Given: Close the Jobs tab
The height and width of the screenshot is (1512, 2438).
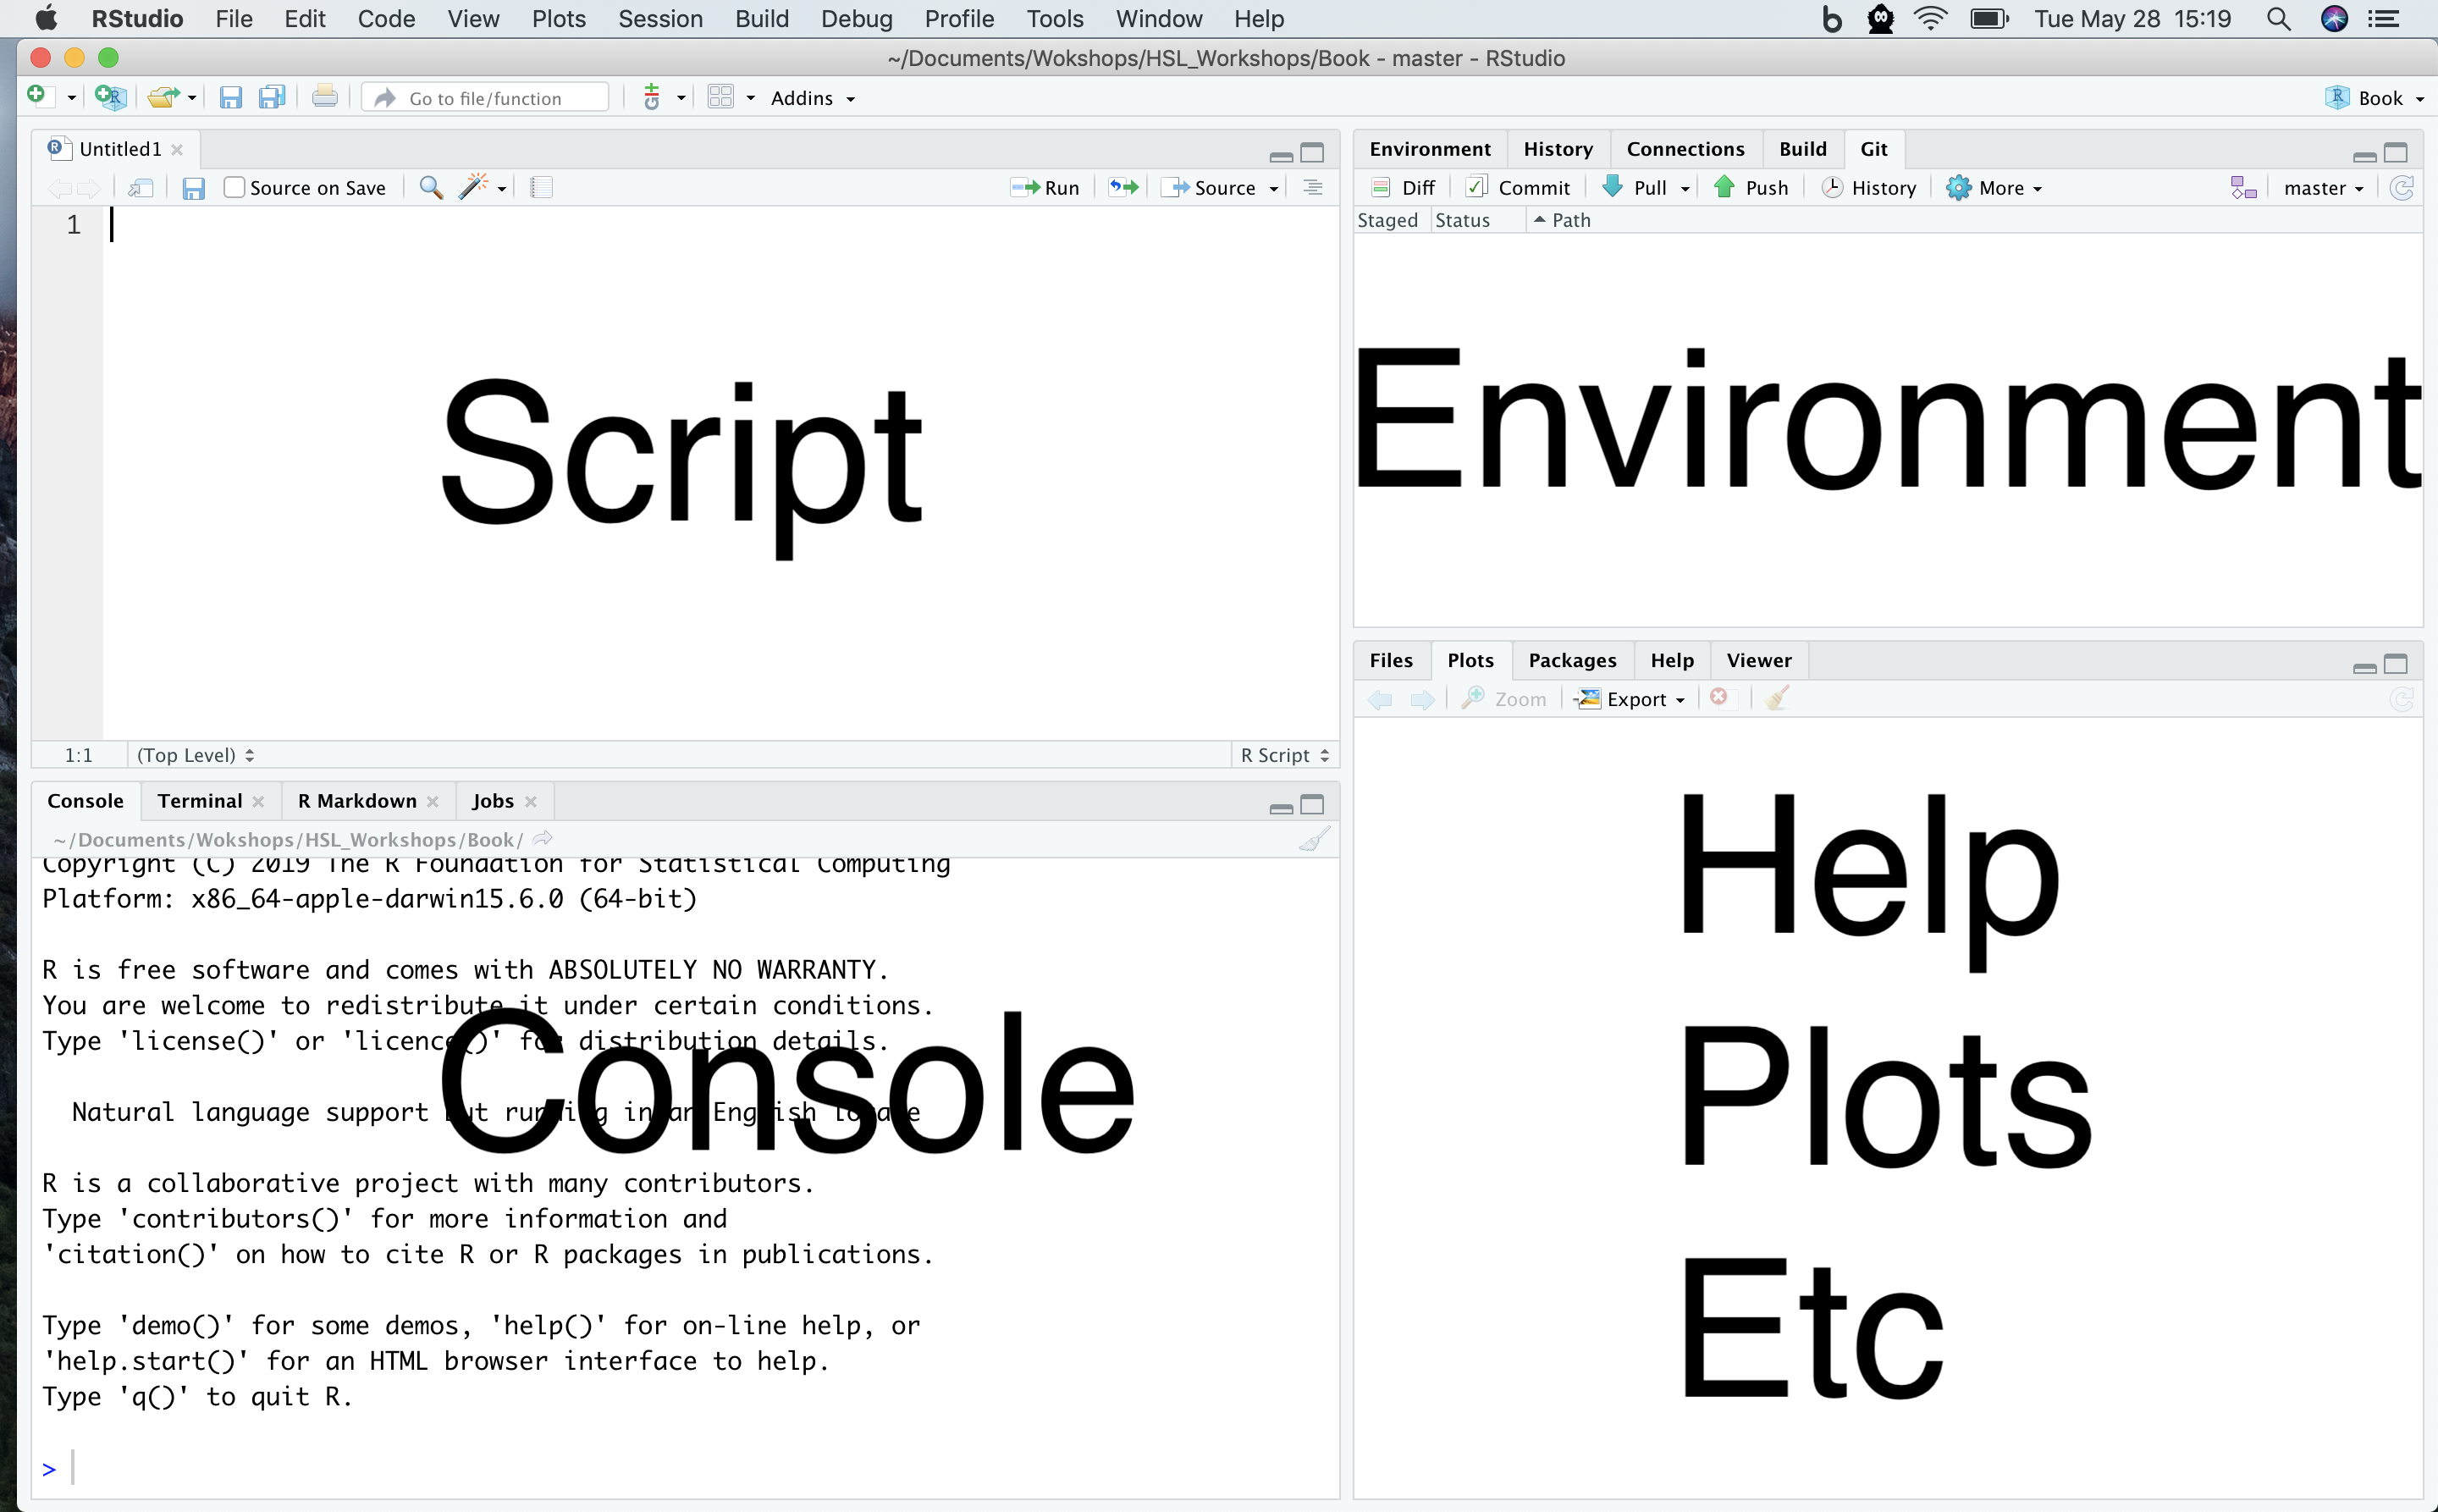Looking at the screenshot, I should pos(531,802).
